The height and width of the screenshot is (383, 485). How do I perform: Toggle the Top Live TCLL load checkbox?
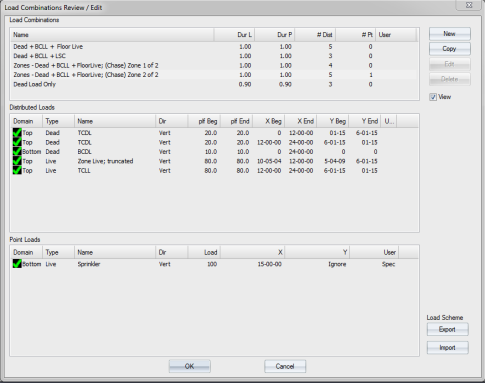(x=17, y=170)
